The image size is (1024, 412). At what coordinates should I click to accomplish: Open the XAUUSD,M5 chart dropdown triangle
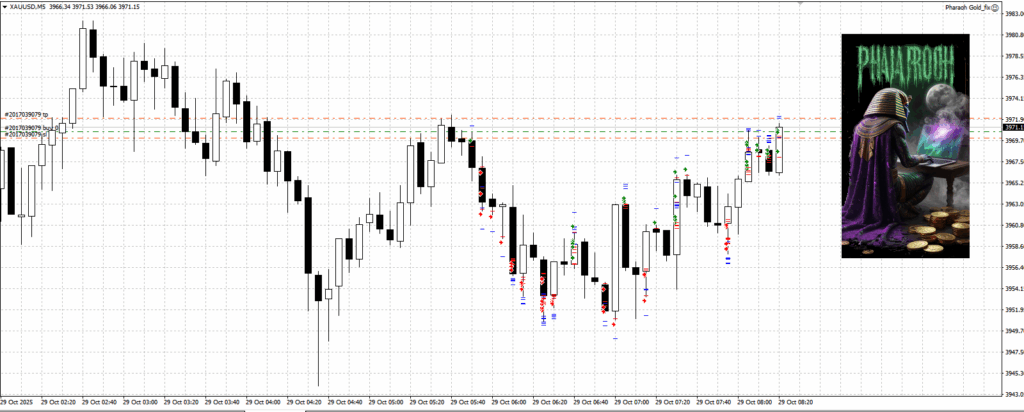tap(5, 7)
